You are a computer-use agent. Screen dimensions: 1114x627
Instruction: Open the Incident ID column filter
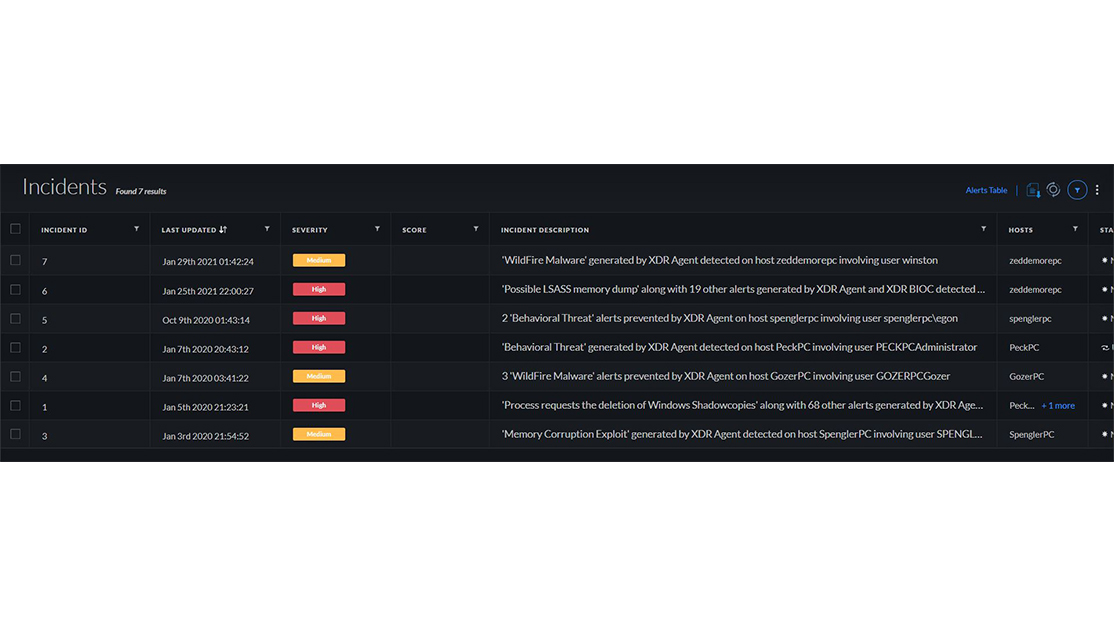136,229
